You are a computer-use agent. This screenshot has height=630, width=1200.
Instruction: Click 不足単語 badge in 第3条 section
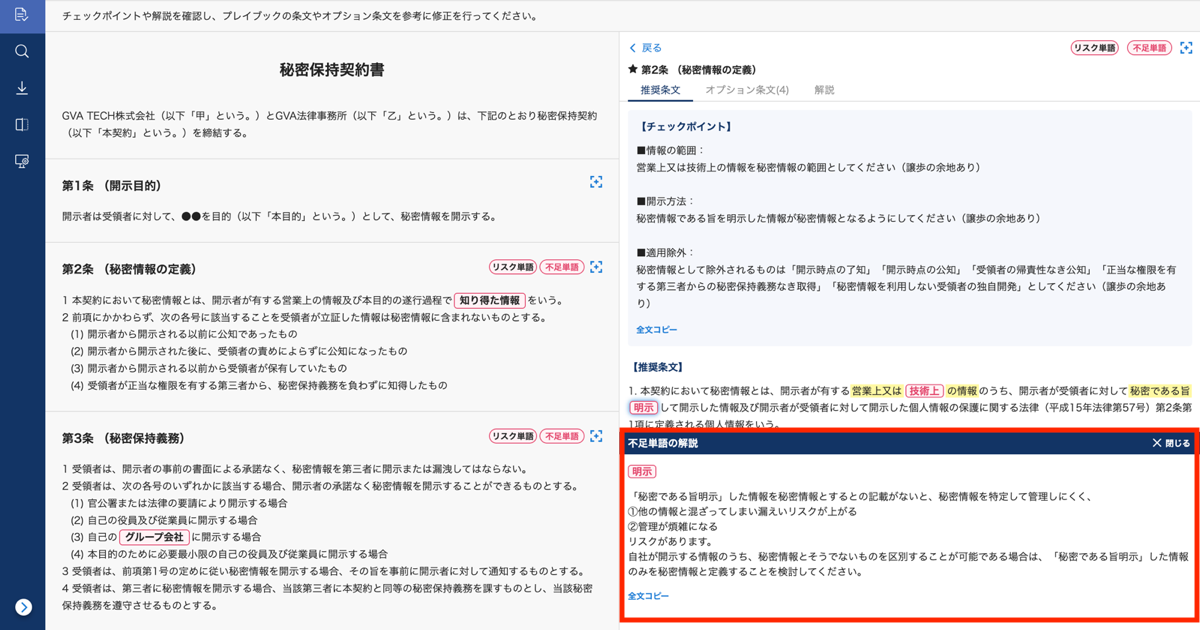[562, 436]
